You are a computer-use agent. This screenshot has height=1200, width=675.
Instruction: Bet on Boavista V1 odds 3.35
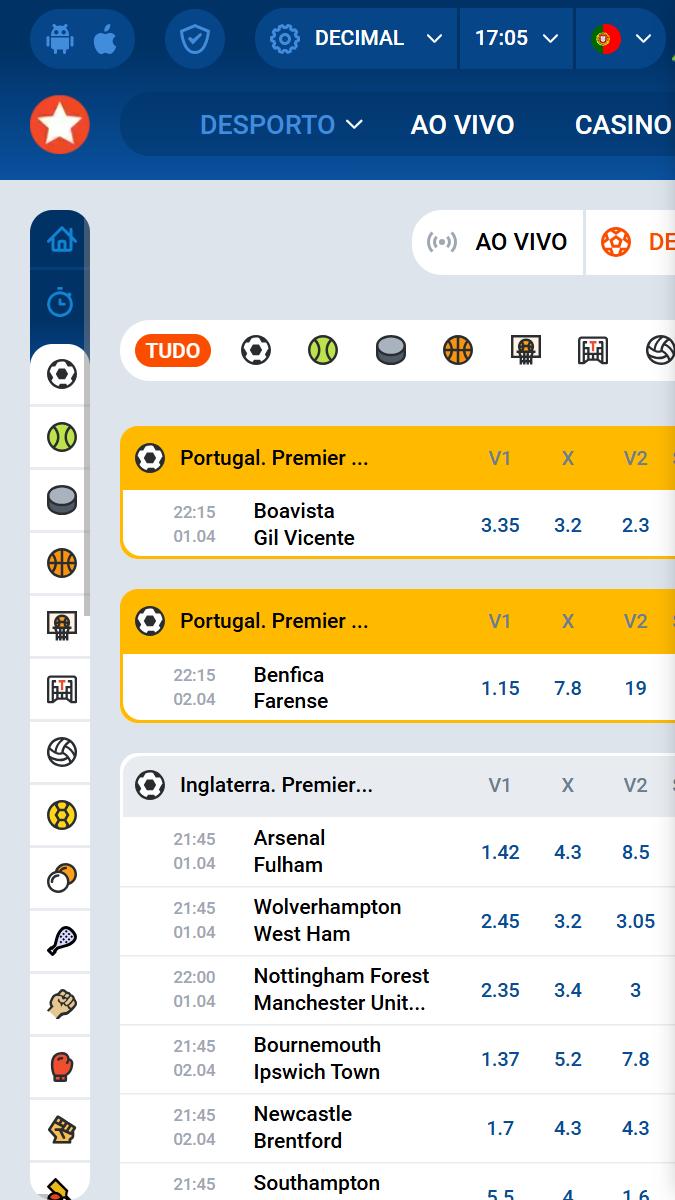500,525
